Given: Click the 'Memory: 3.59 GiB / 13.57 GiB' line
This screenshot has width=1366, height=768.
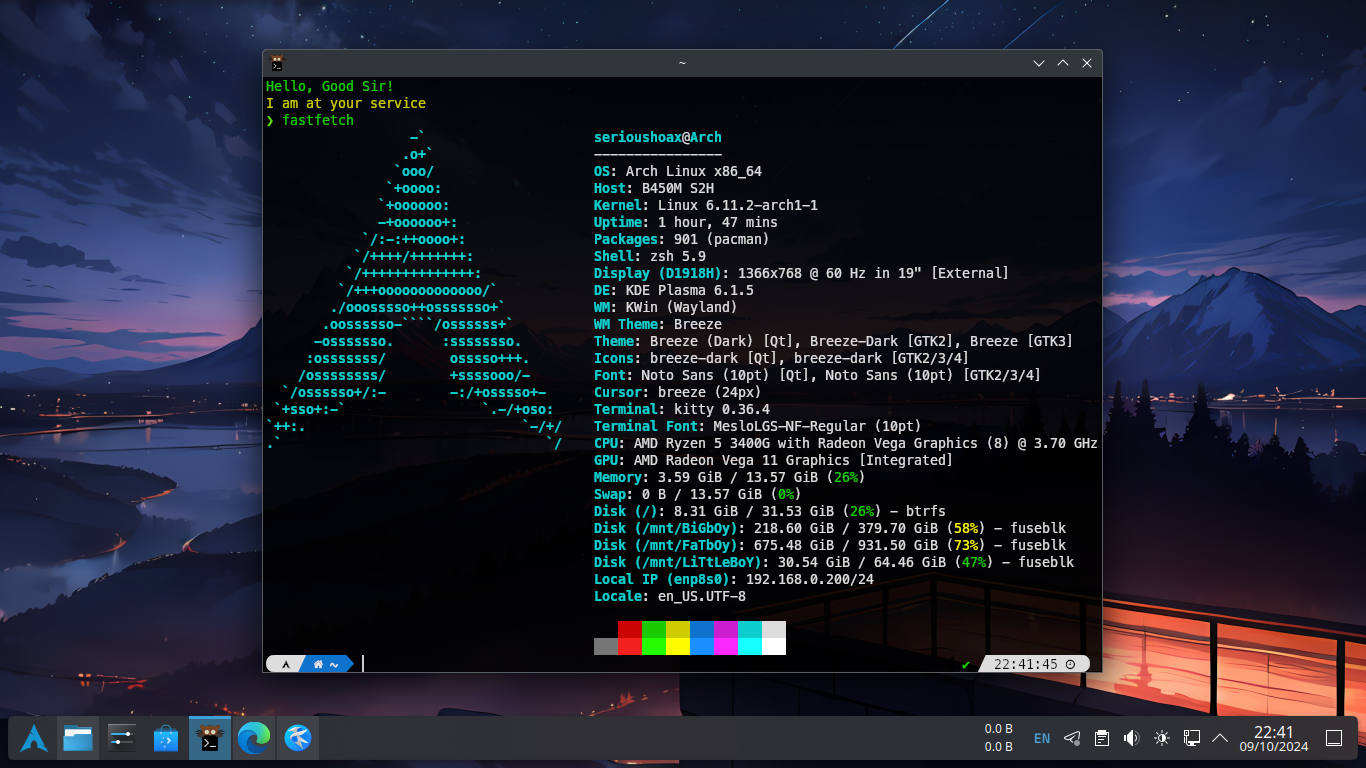Looking at the screenshot, I should click(730, 477).
